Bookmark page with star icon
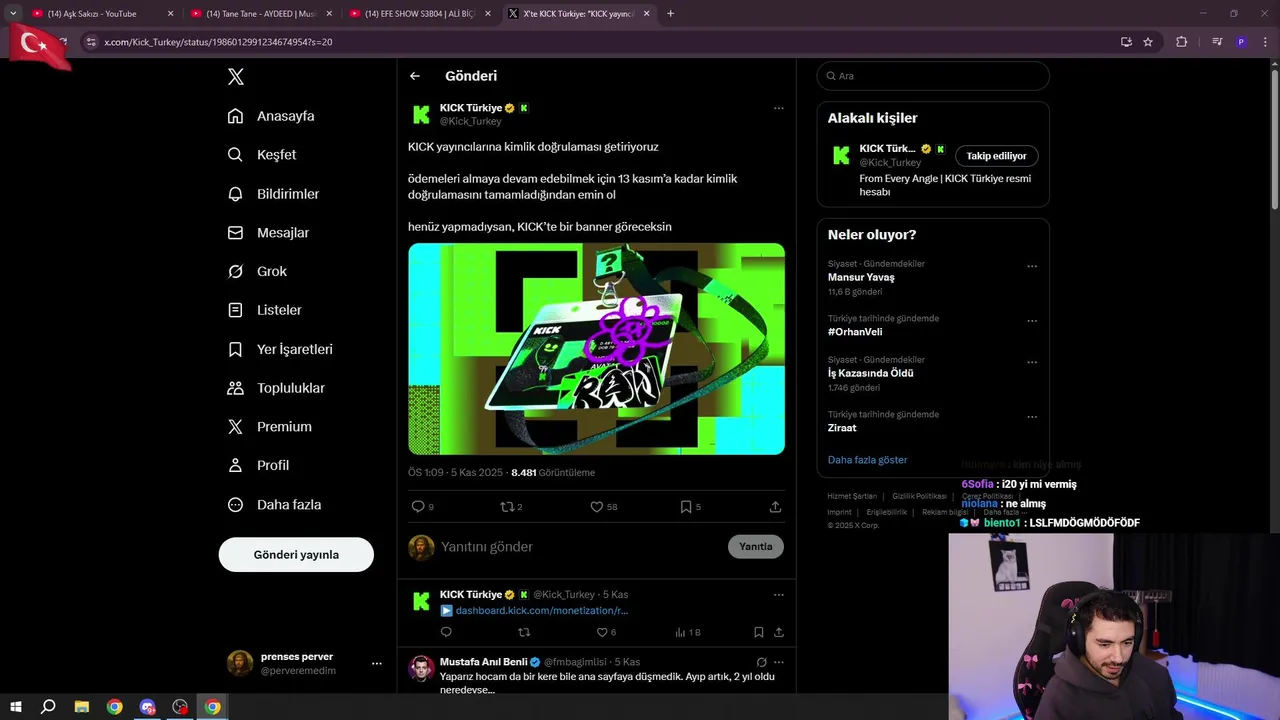This screenshot has height=720, width=1280. point(1148,42)
